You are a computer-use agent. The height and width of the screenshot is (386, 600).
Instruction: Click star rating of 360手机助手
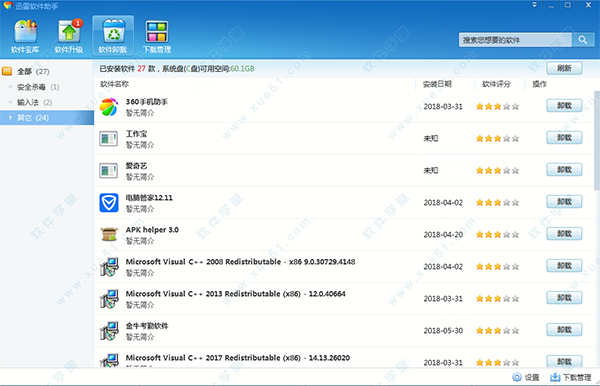point(497,107)
